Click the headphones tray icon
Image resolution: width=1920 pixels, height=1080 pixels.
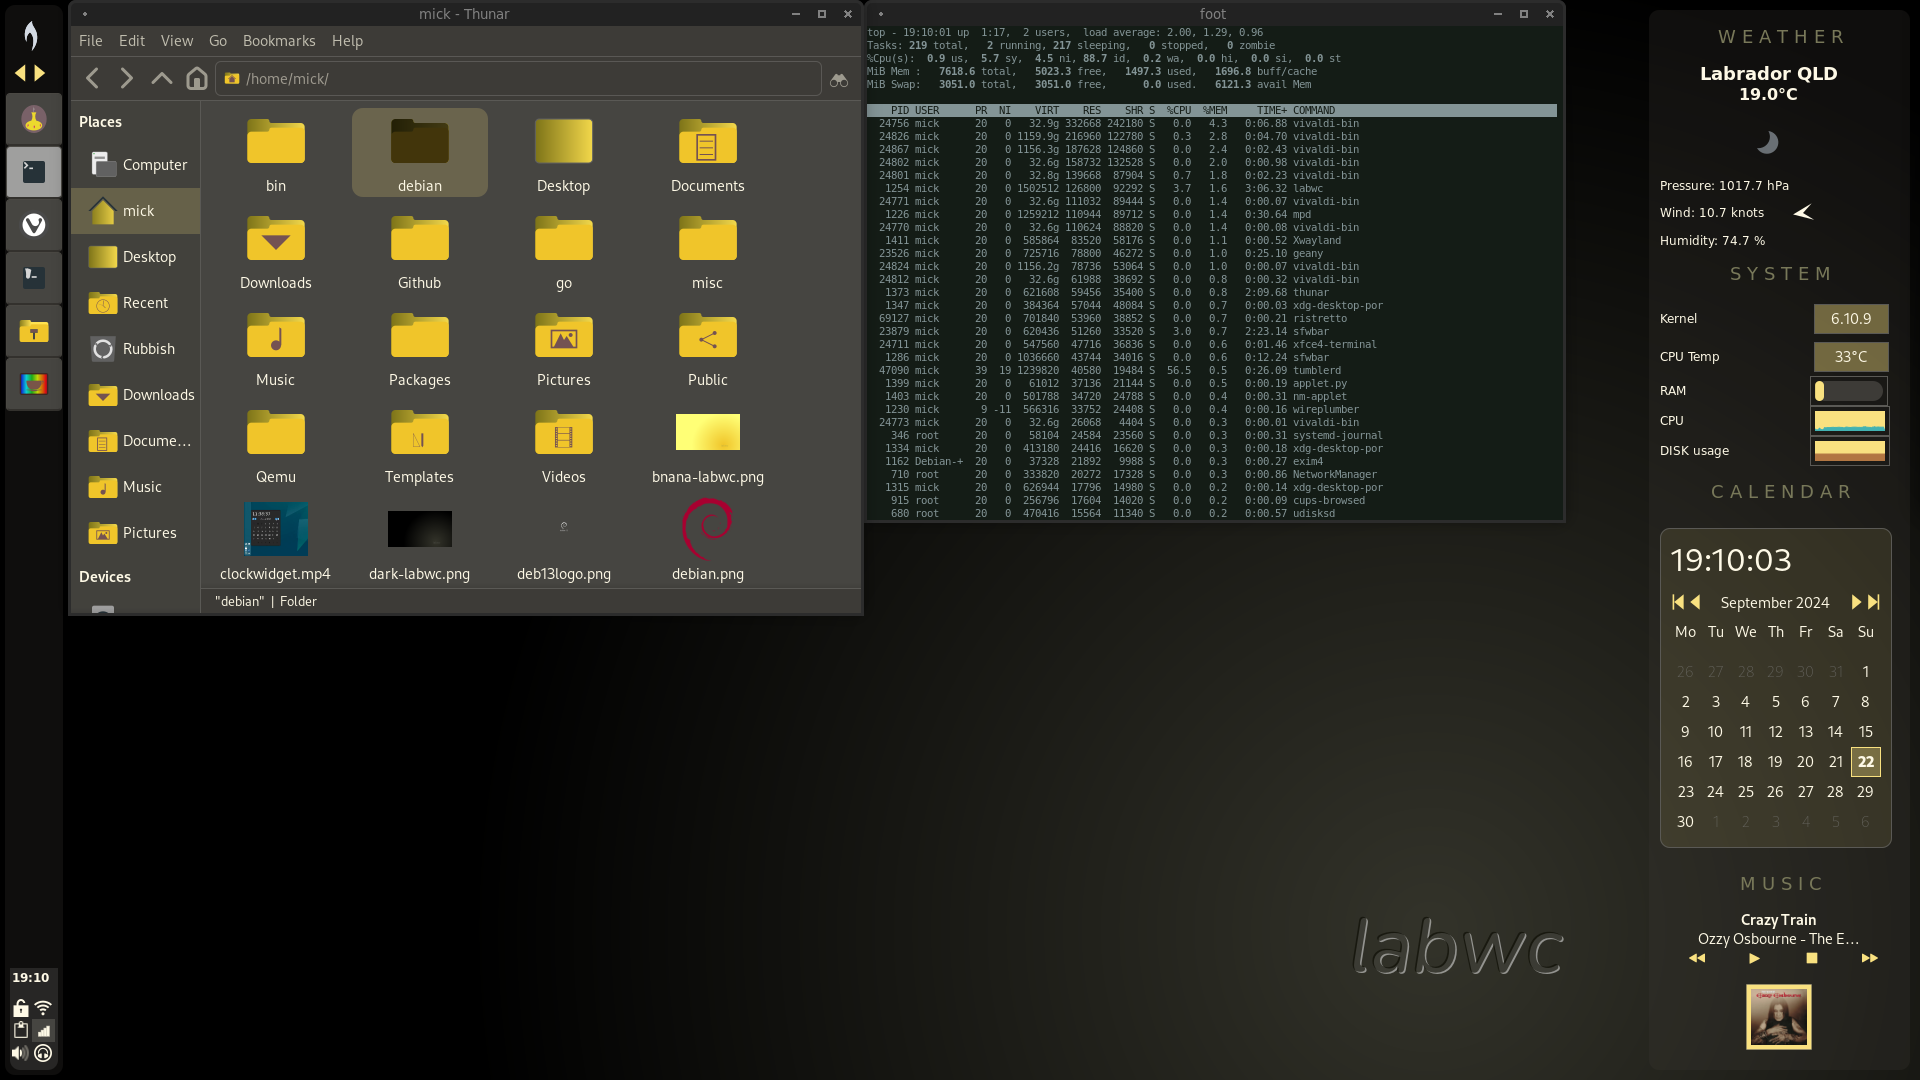[x=43, y=1053]
